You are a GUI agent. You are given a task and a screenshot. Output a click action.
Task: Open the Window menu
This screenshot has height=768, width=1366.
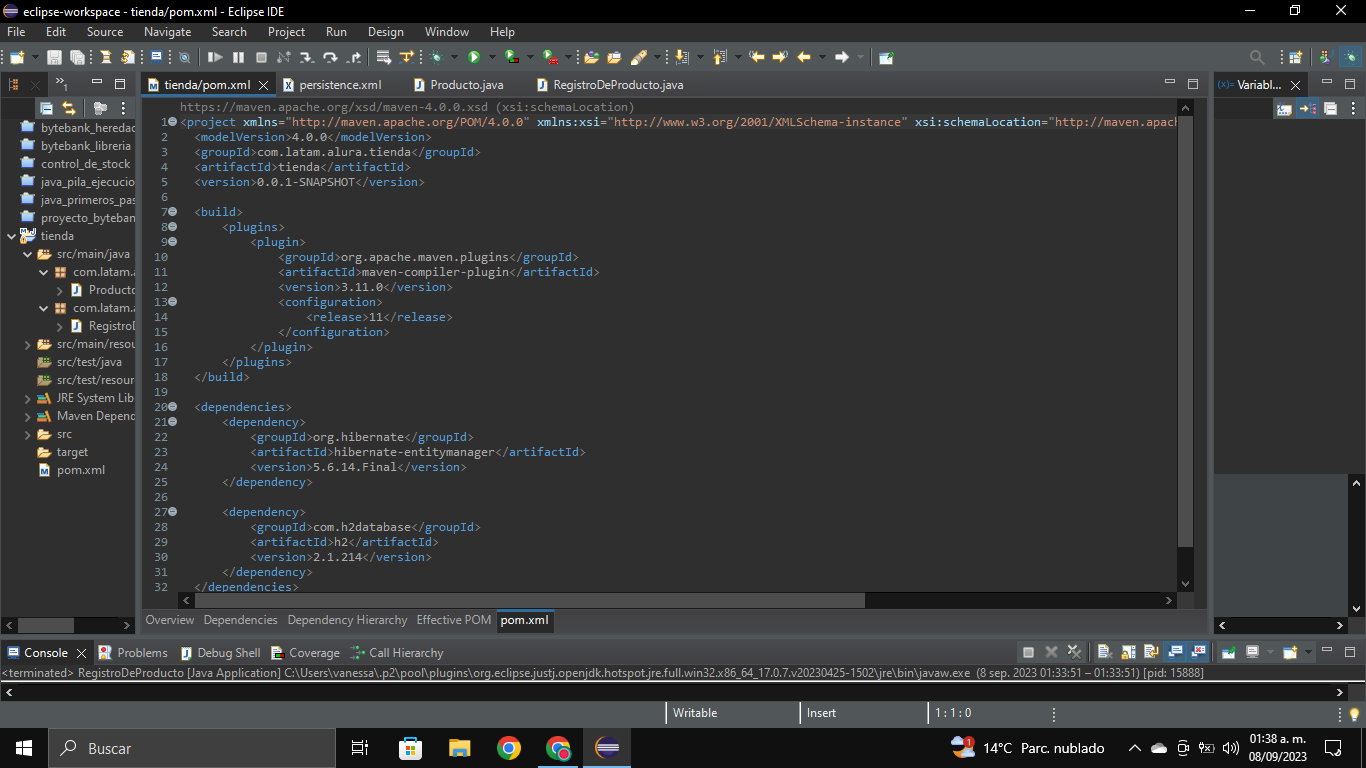click(x=446, y=32)
